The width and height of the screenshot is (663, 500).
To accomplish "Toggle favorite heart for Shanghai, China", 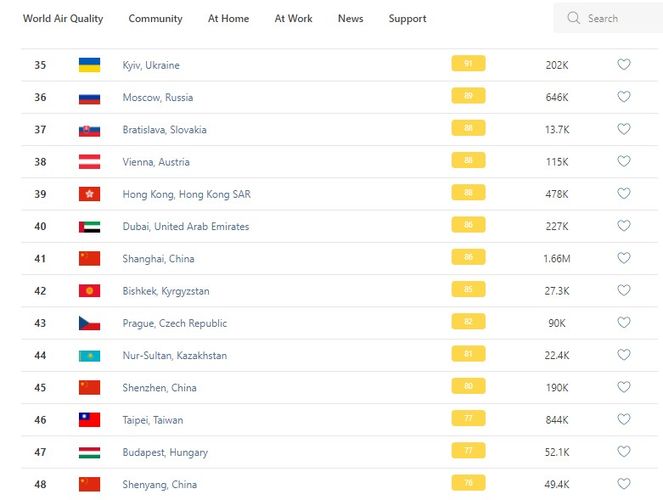I will click(624, 258).
